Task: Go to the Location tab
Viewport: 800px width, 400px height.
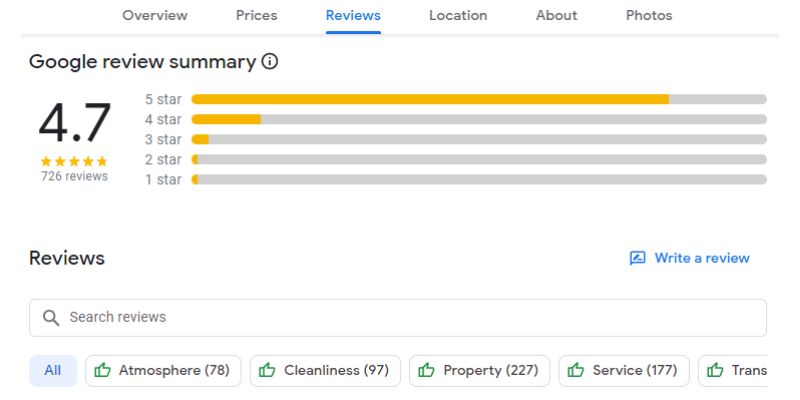Action: [458, 15]
